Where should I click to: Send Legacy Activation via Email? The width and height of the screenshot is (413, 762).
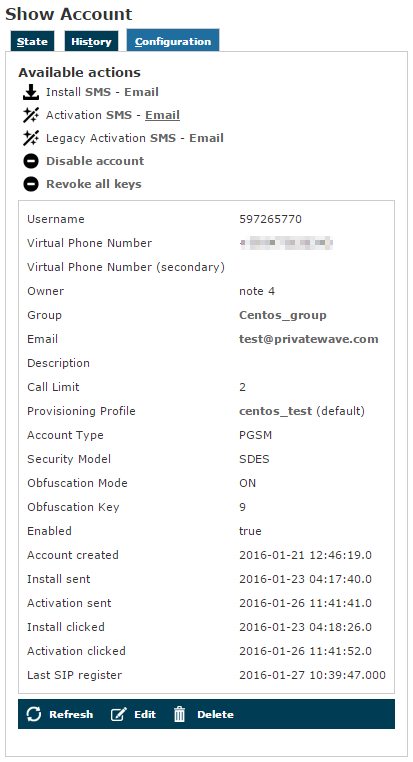206,138
